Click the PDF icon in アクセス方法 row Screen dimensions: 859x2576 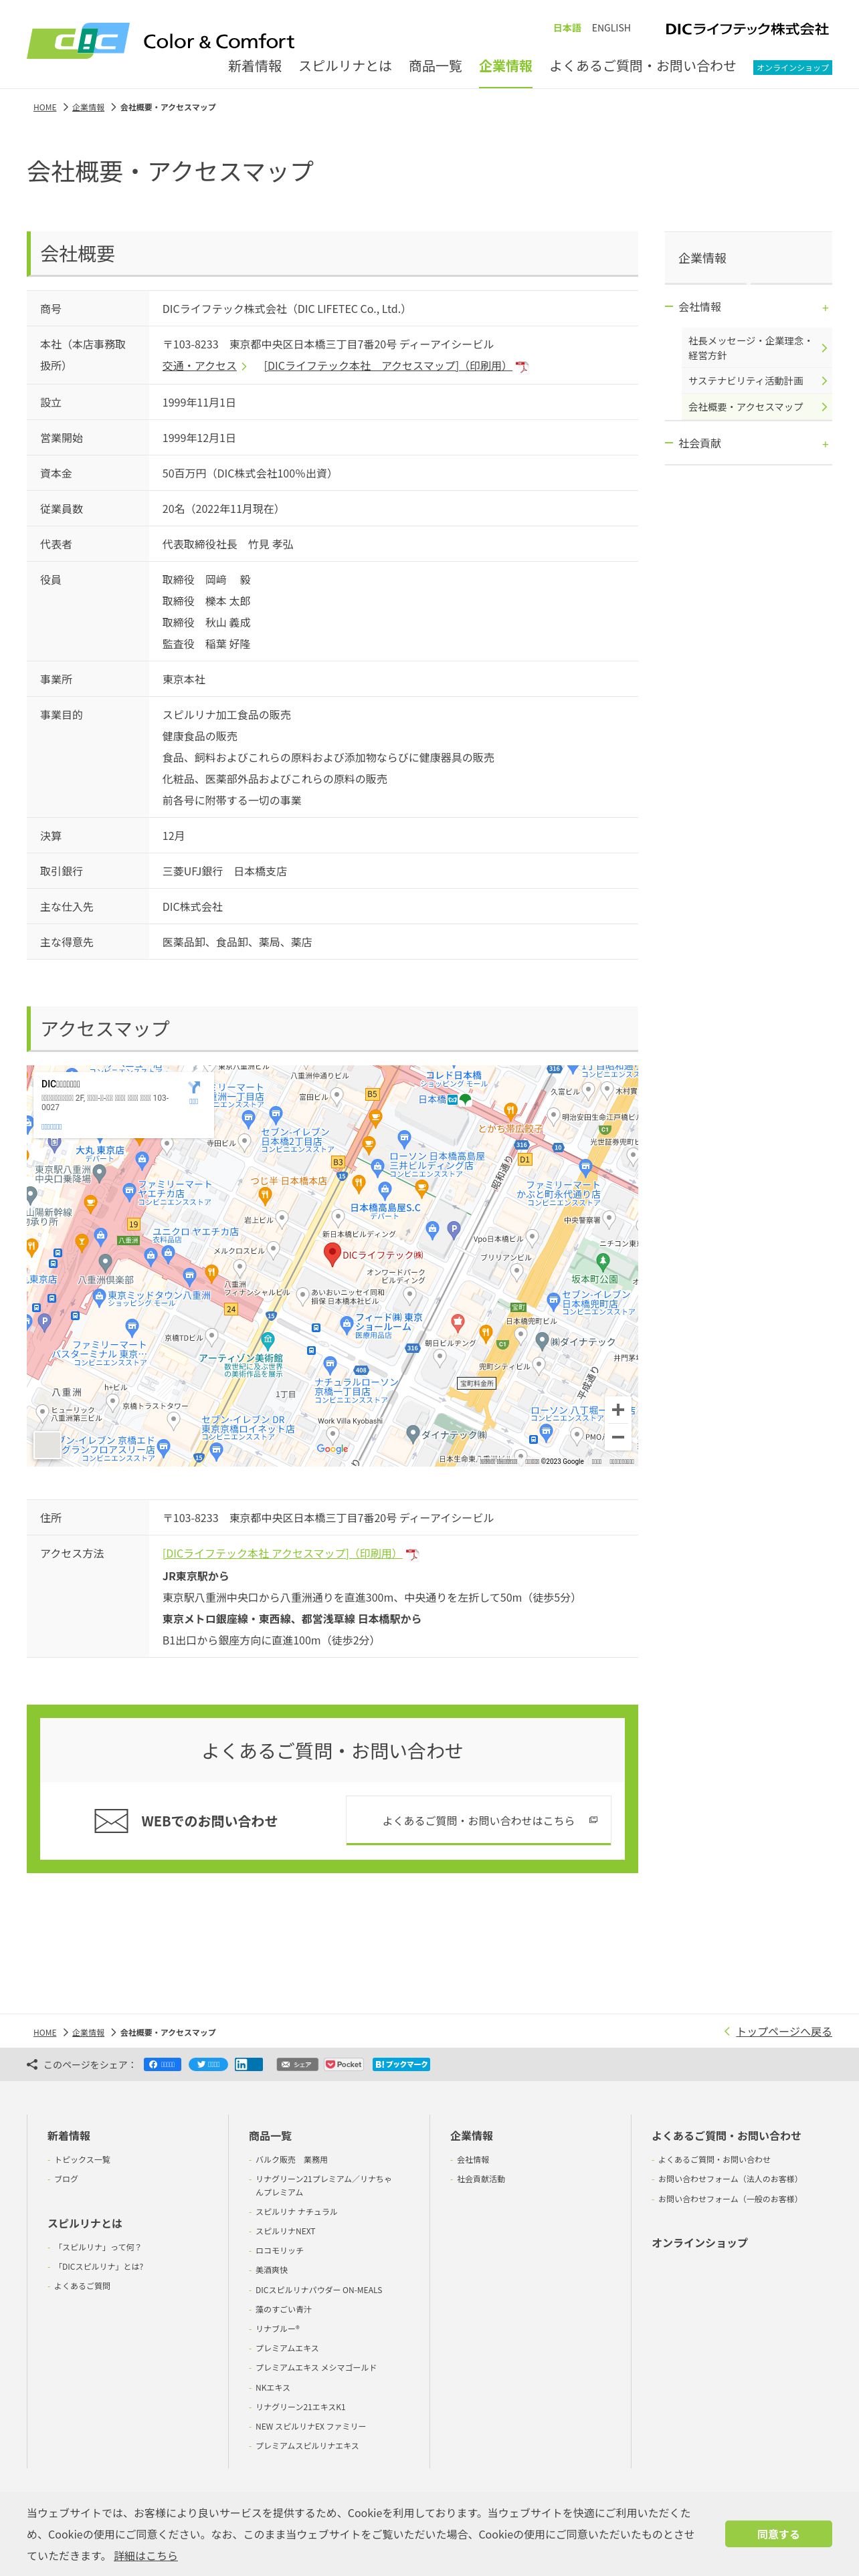pyautogui.click(x=411, y=1554)
